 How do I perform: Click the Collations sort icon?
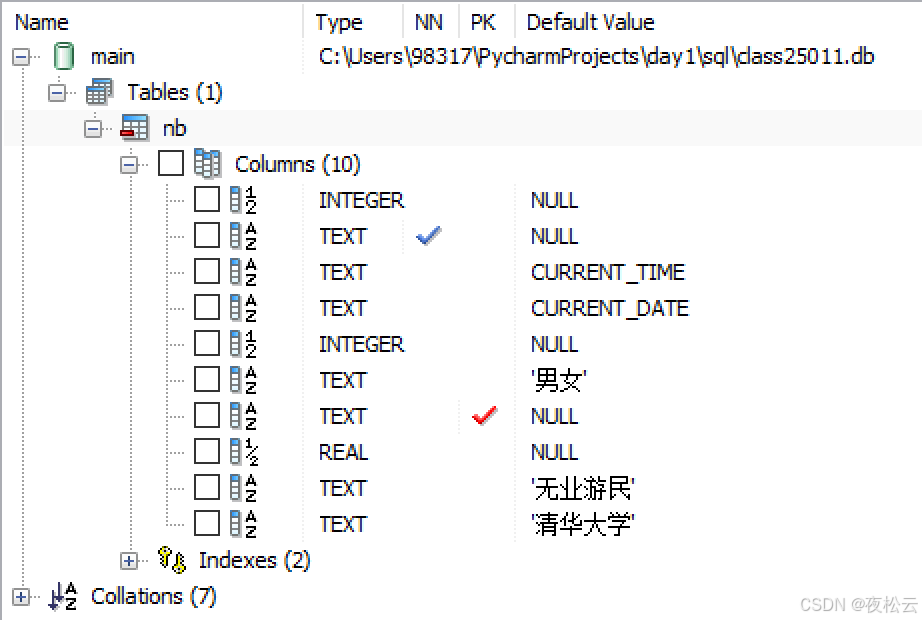(x=64, y=596)
